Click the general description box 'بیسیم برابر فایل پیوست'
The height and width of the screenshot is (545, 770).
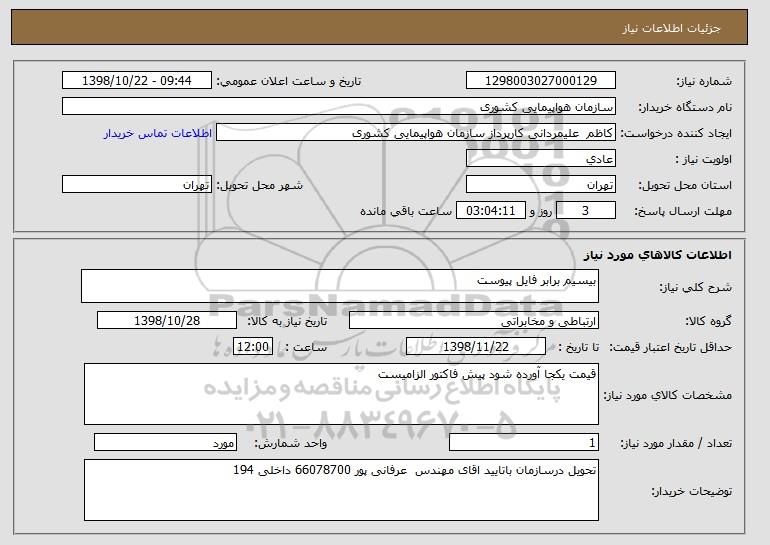coord(340,286)
